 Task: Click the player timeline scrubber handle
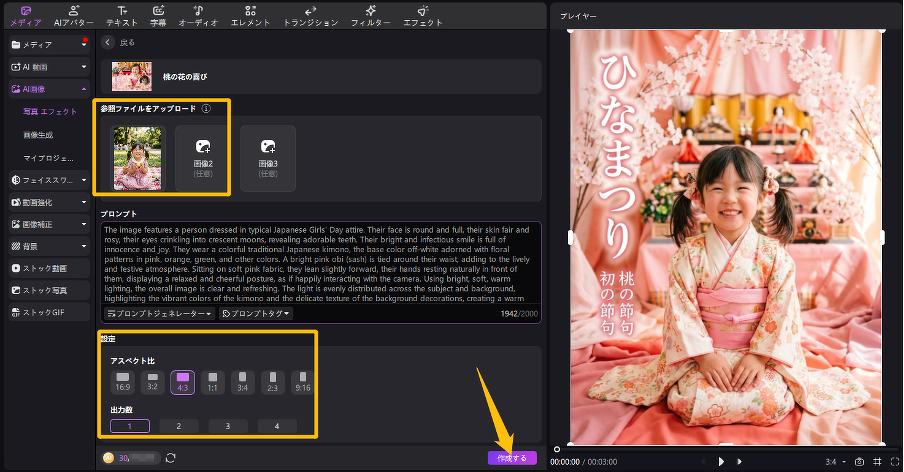click(x=557, y=449)
